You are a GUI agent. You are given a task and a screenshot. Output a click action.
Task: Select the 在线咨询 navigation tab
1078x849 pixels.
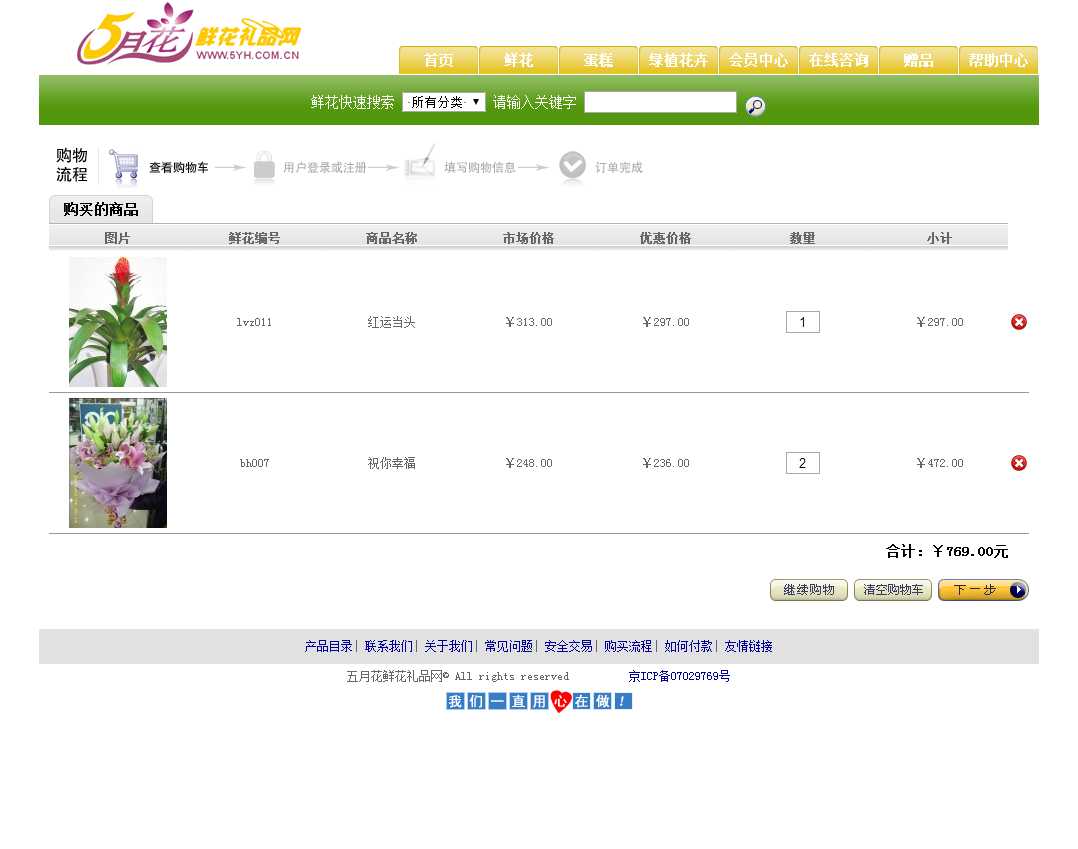coord(838,60)
